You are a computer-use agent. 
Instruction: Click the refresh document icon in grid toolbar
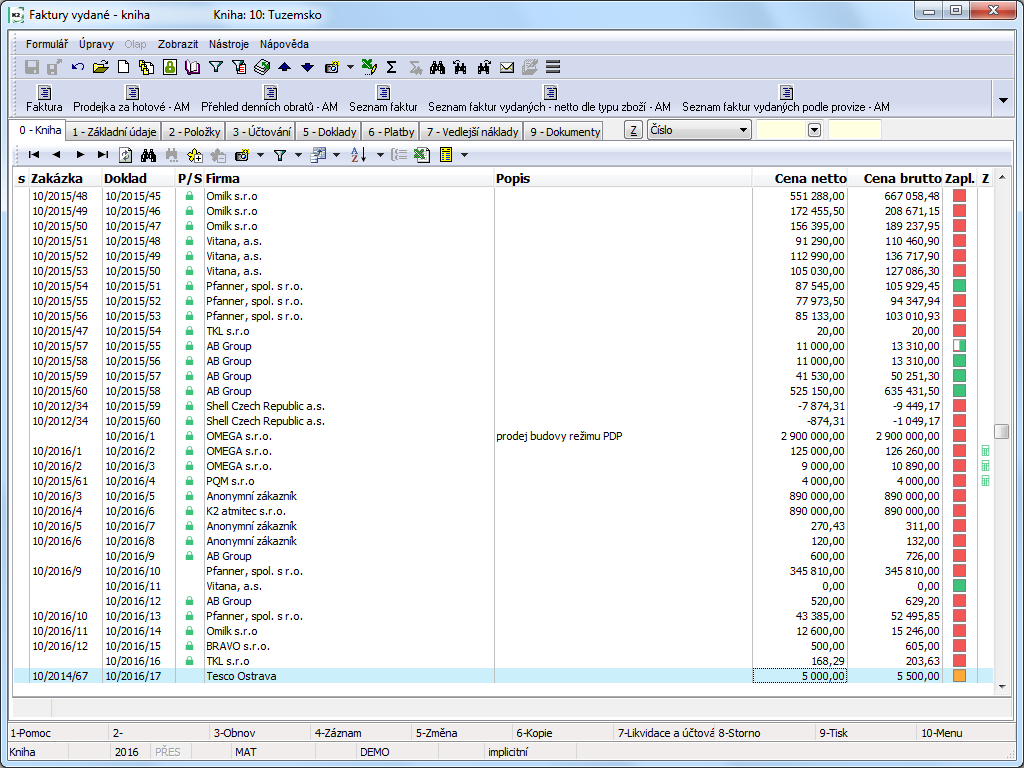125,155
